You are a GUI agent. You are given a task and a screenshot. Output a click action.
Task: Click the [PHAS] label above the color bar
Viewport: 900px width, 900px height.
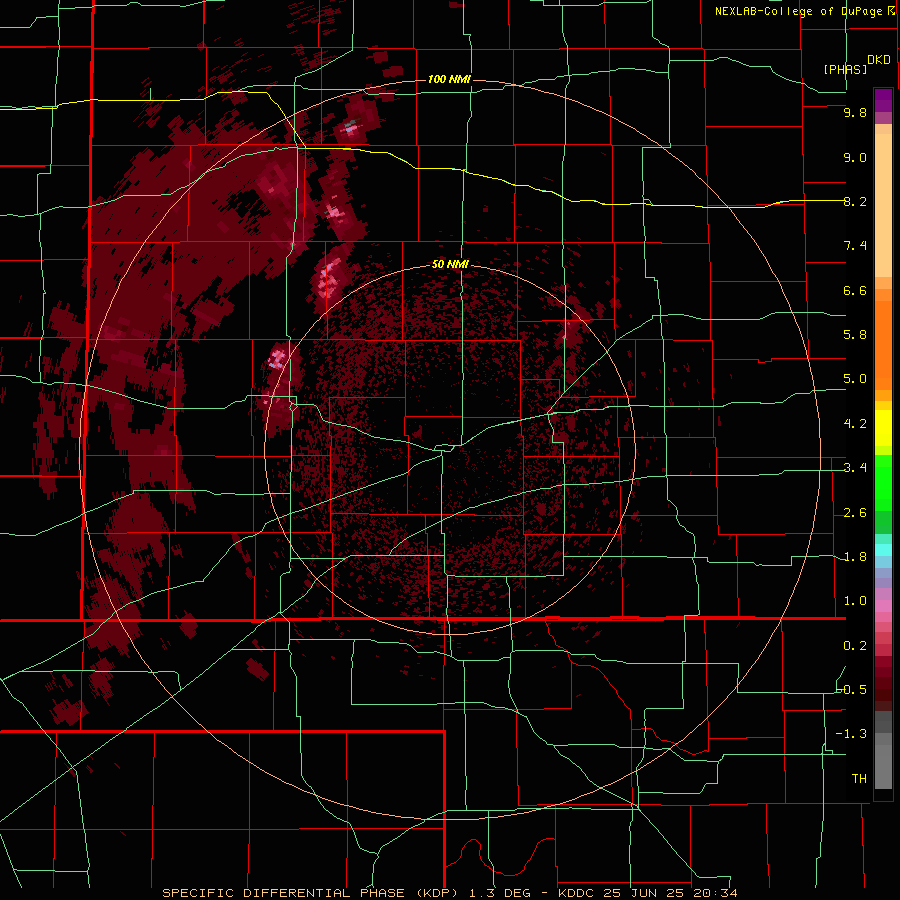pos(845,69)
